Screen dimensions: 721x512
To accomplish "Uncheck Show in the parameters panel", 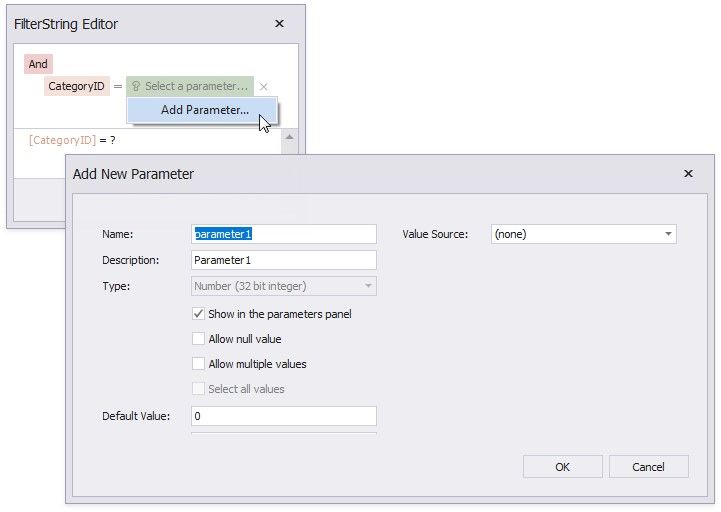I will (198, 314).
